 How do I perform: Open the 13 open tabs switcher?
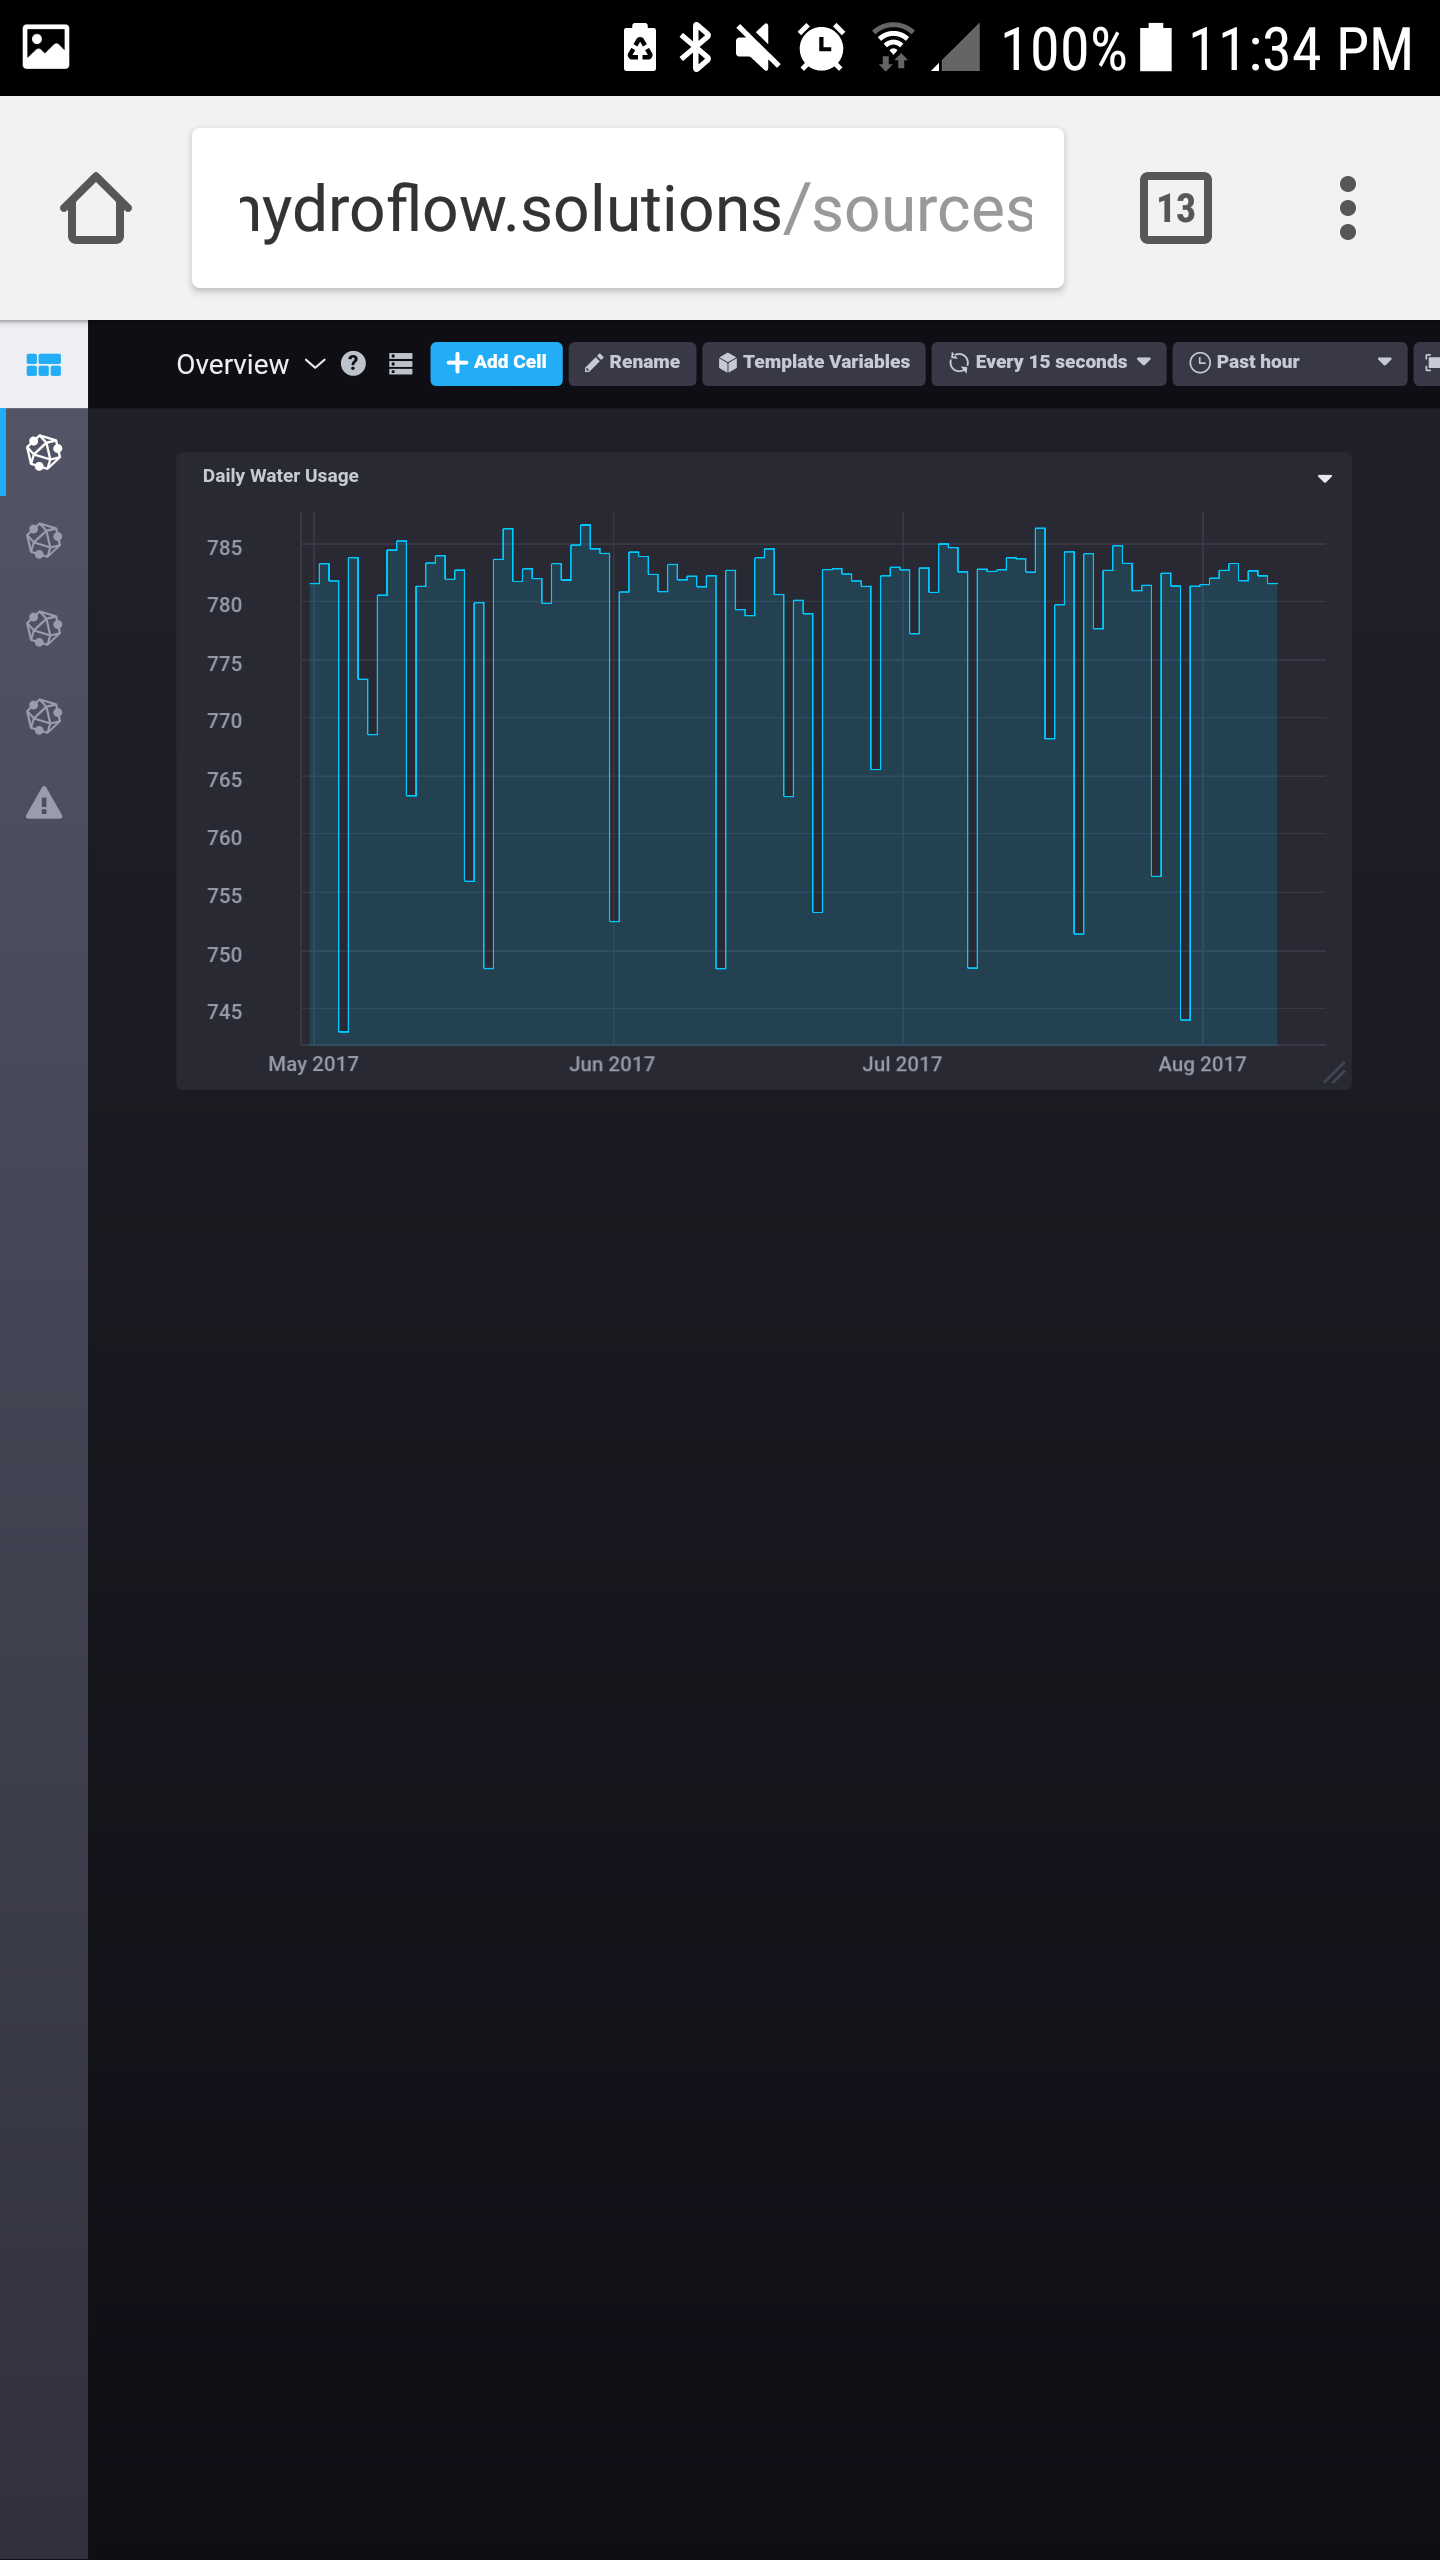pos(1176,208)
